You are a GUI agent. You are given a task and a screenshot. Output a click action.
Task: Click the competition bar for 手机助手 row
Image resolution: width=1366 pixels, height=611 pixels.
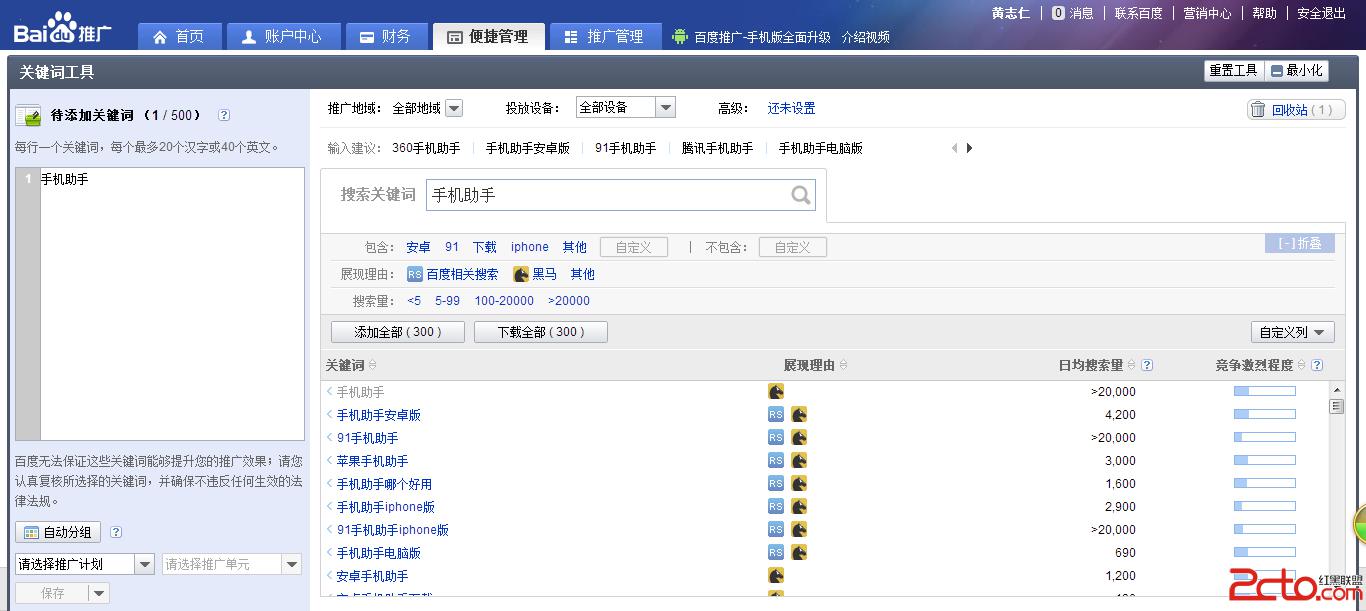coord(1264,391)
